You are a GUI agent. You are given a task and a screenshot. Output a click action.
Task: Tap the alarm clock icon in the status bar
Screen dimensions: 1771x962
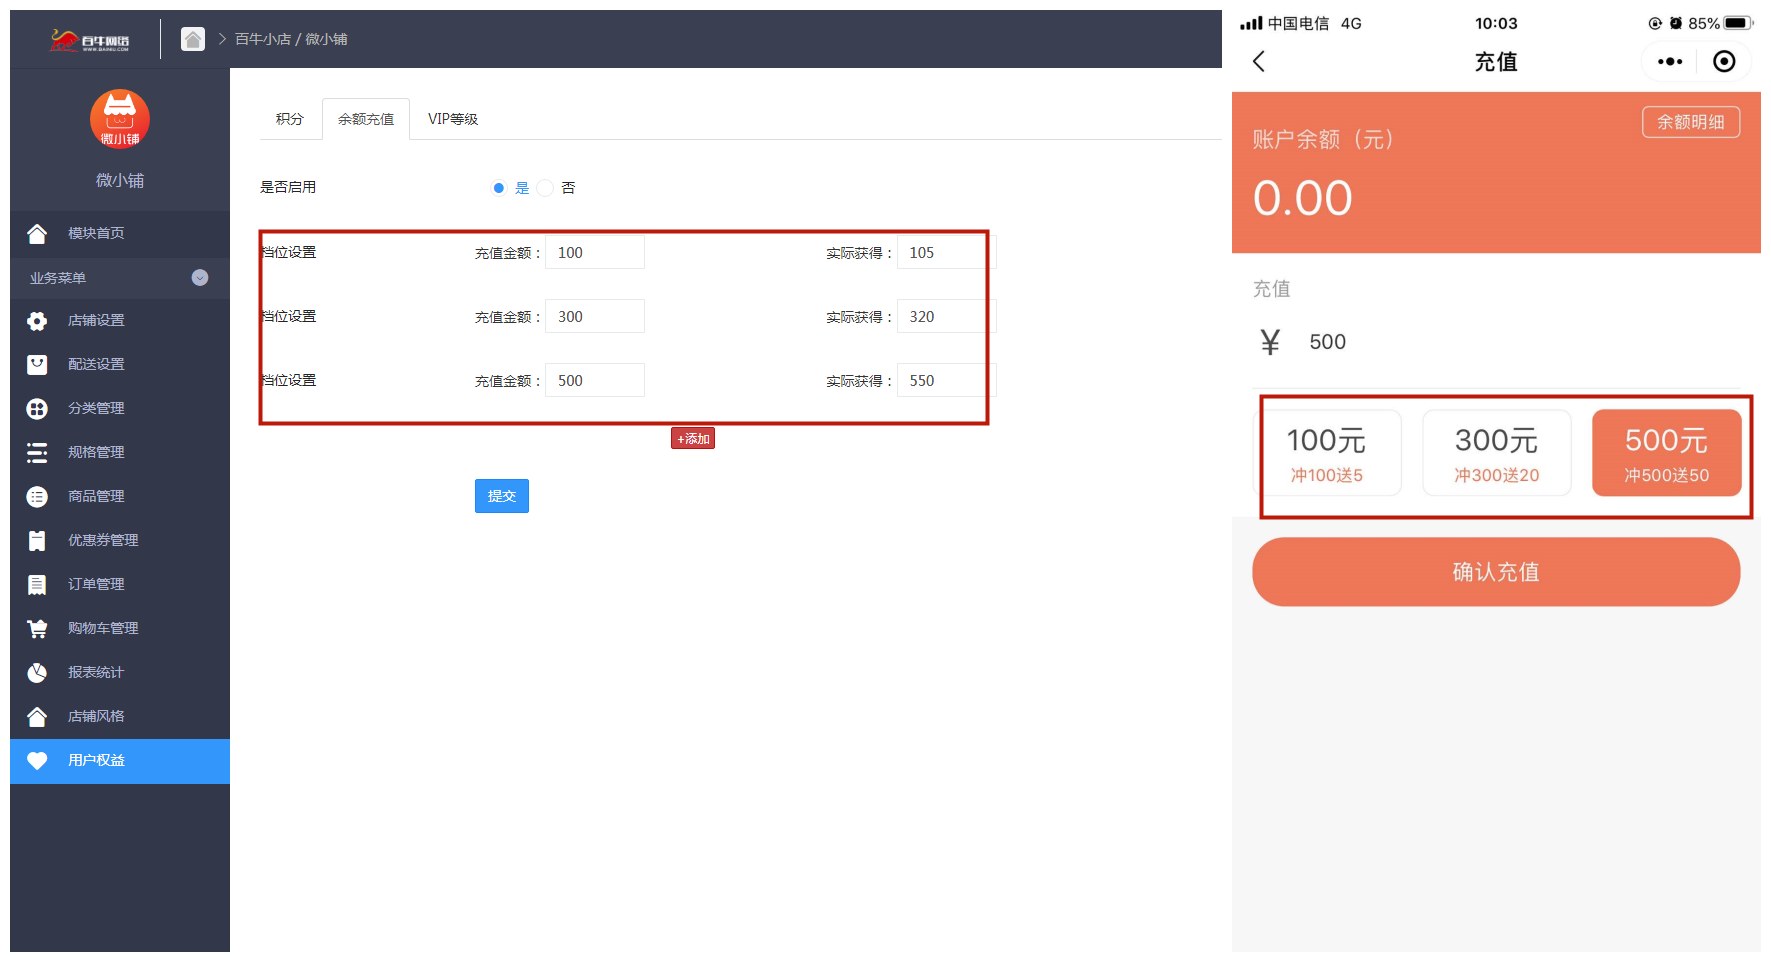[1676, 23]
